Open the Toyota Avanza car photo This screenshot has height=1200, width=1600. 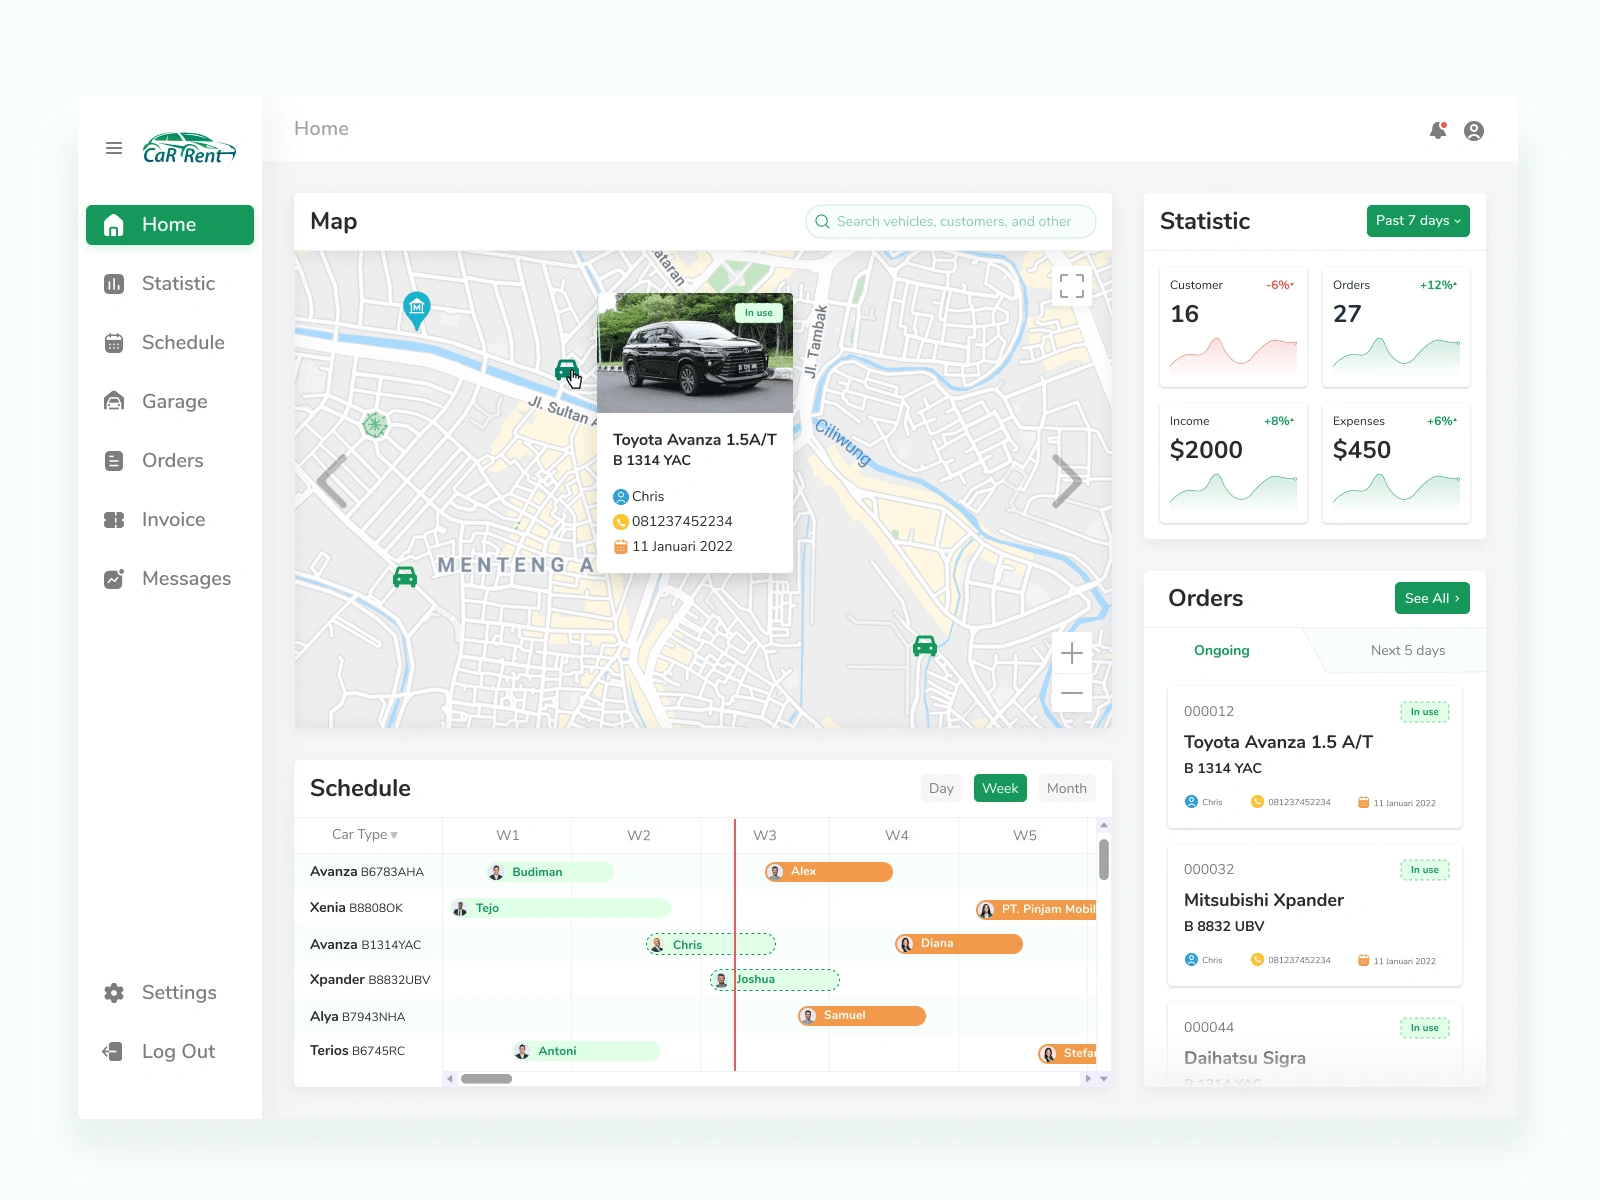point(695,353)
